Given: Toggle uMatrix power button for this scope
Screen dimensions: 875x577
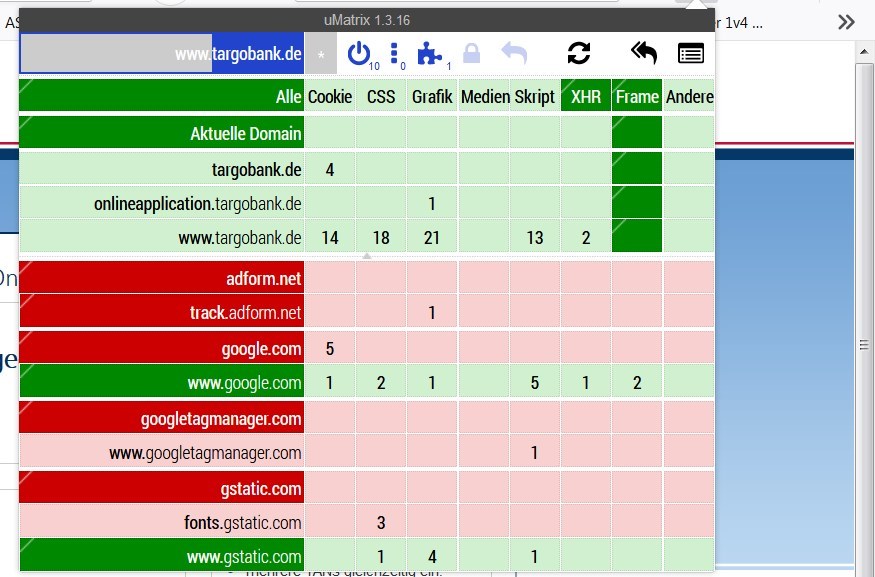Looking at the screenshot, I should pos(358,54).
